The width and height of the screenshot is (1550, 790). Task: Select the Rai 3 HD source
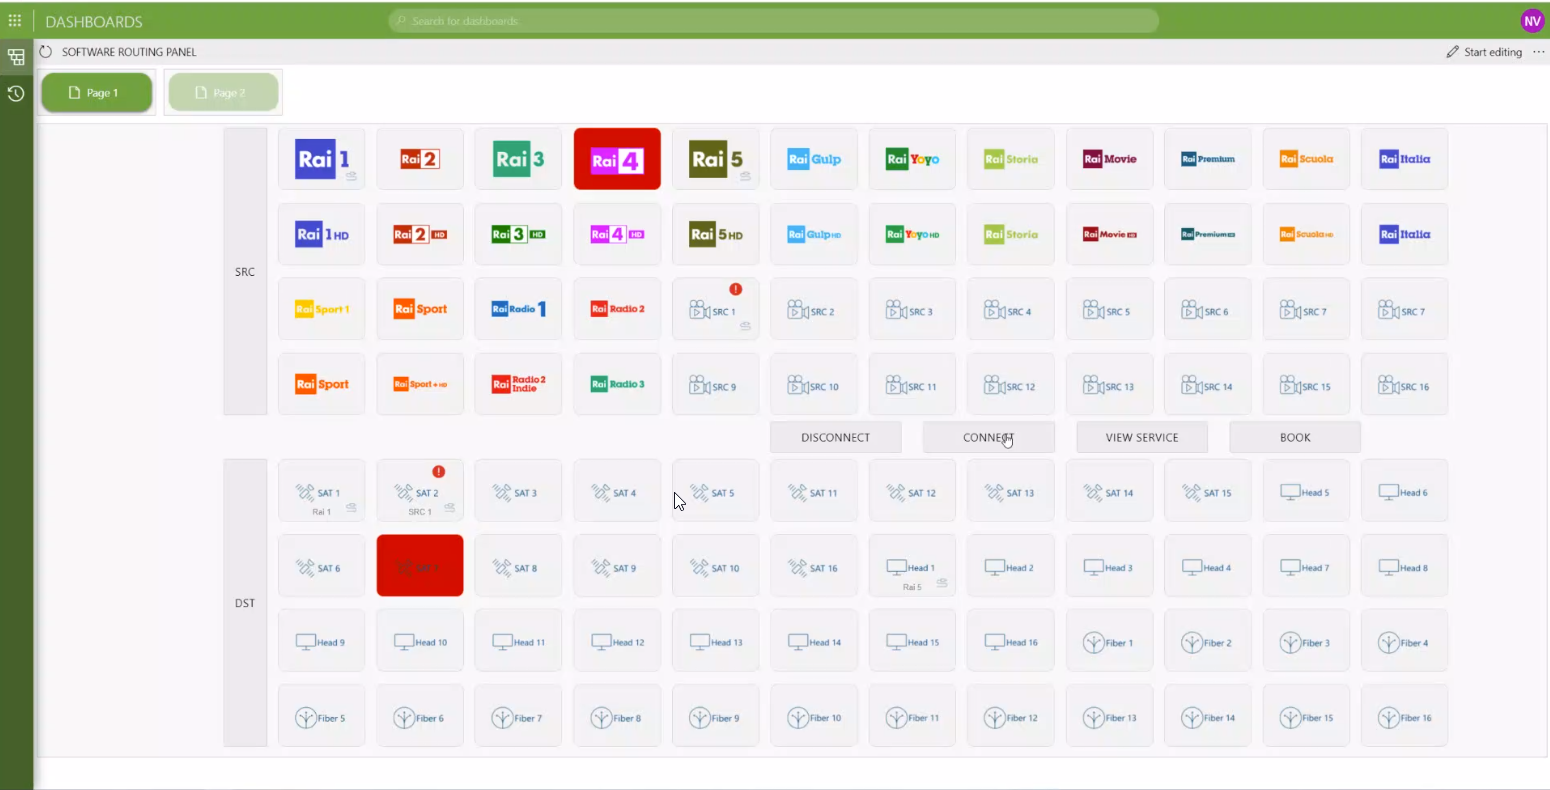[518, 234]
